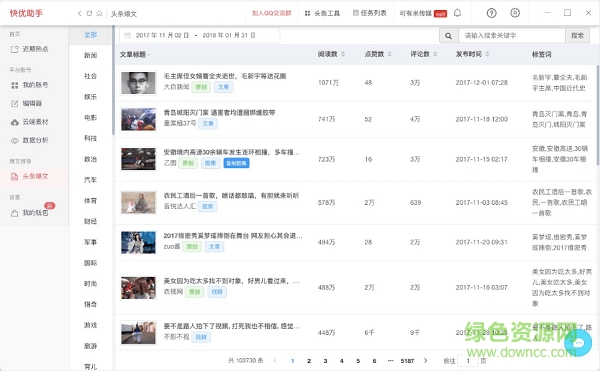The image size is (600, 371).
Task: Select the 体育 category
Action: pos(91,201)
